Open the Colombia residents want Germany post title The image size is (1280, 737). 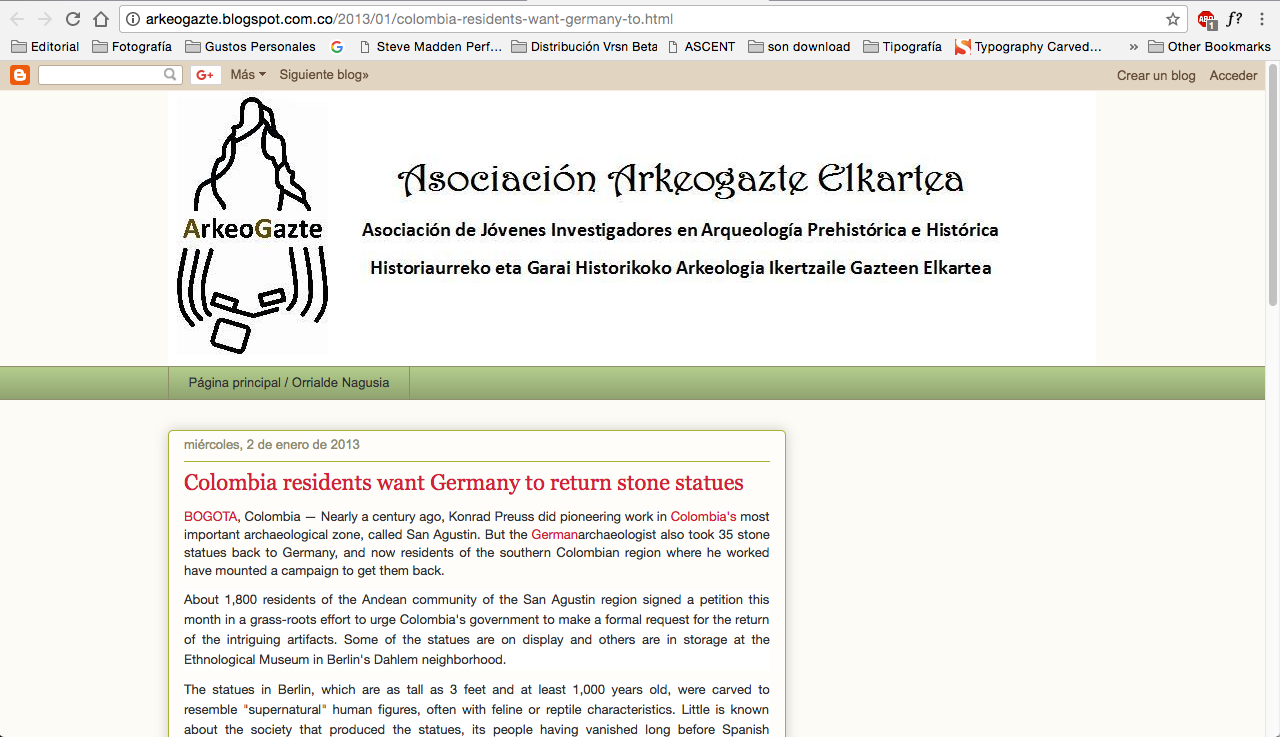464,483
